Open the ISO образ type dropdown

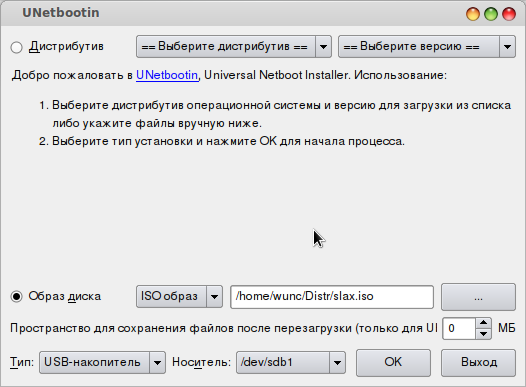pos(179,296)
